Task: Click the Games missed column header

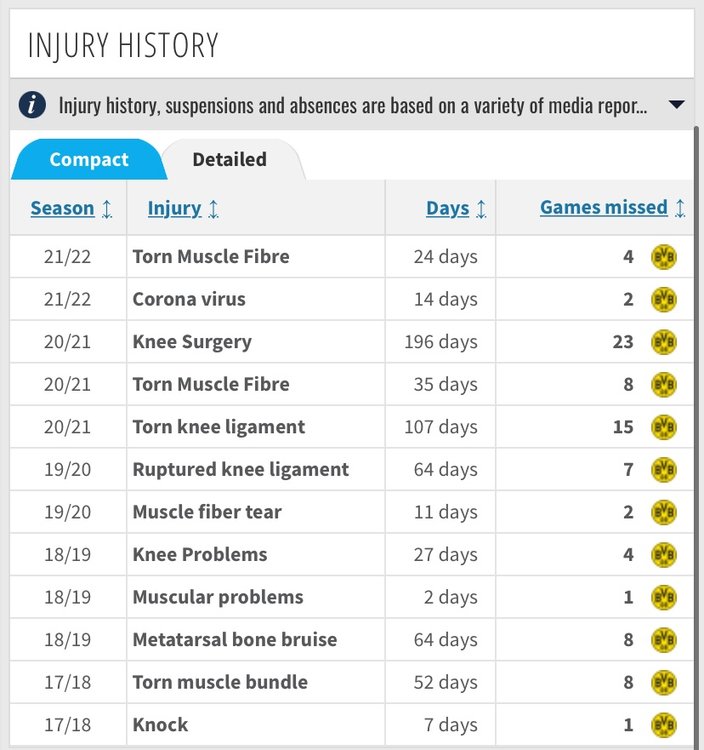Action: [604, 208]
